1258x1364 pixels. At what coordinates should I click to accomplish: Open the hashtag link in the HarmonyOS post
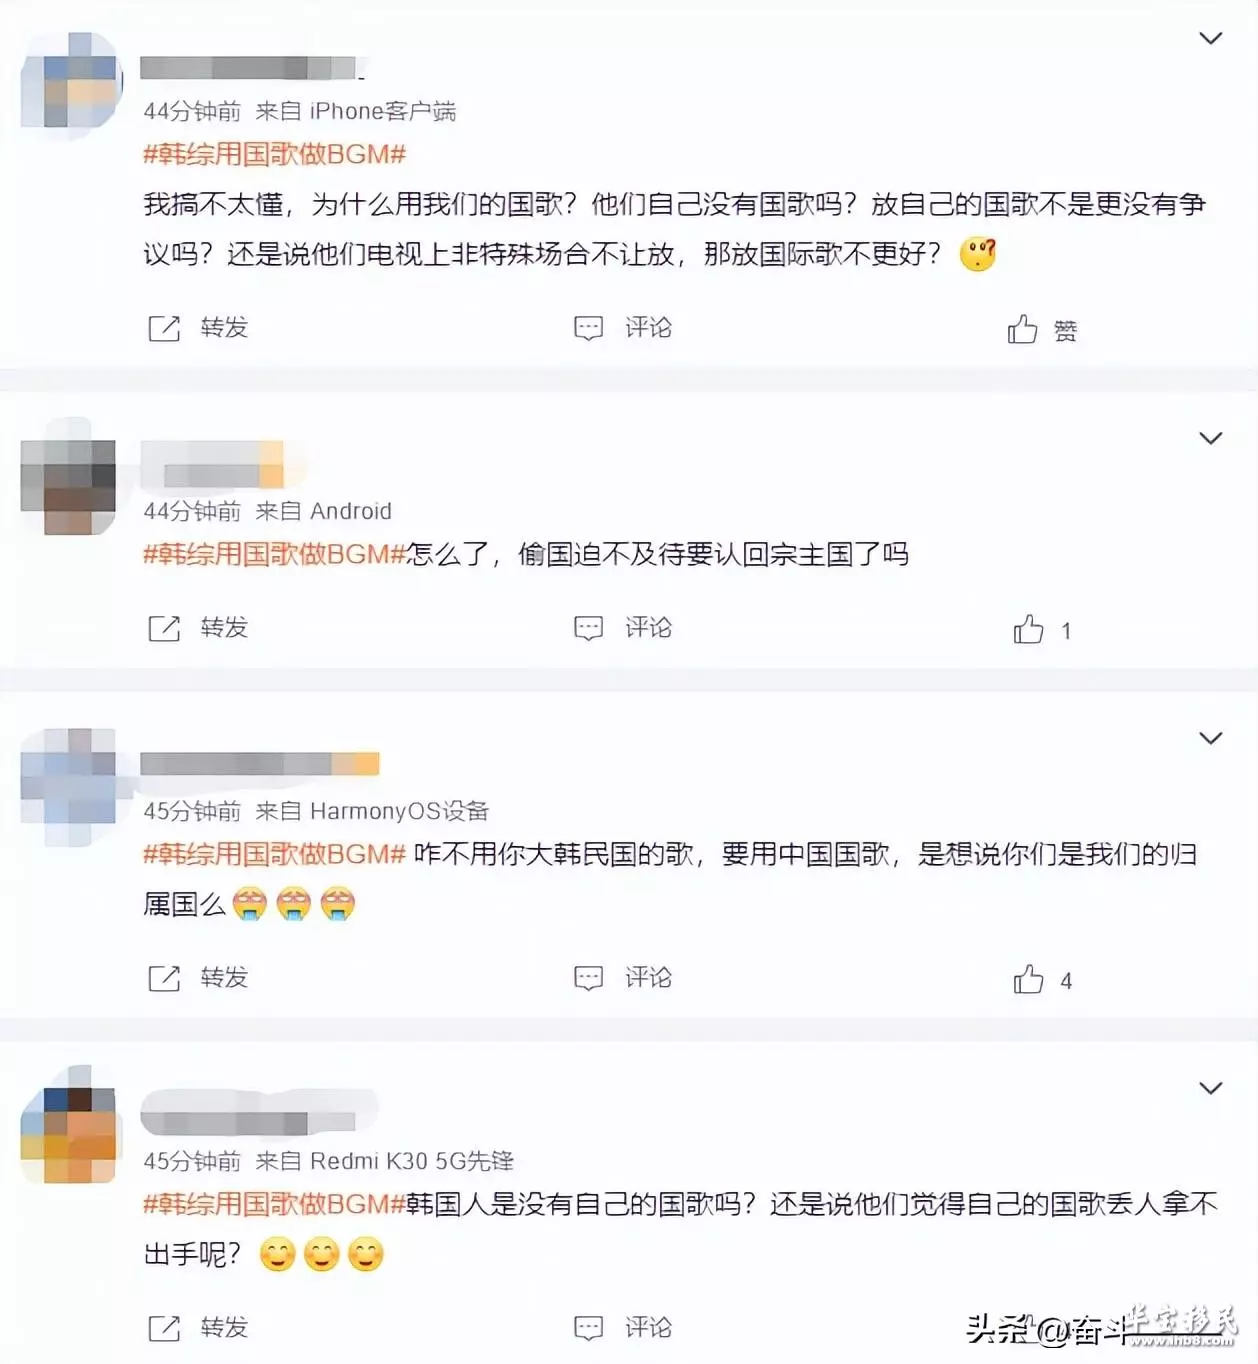pyautogui.click(x=275, y=854)
